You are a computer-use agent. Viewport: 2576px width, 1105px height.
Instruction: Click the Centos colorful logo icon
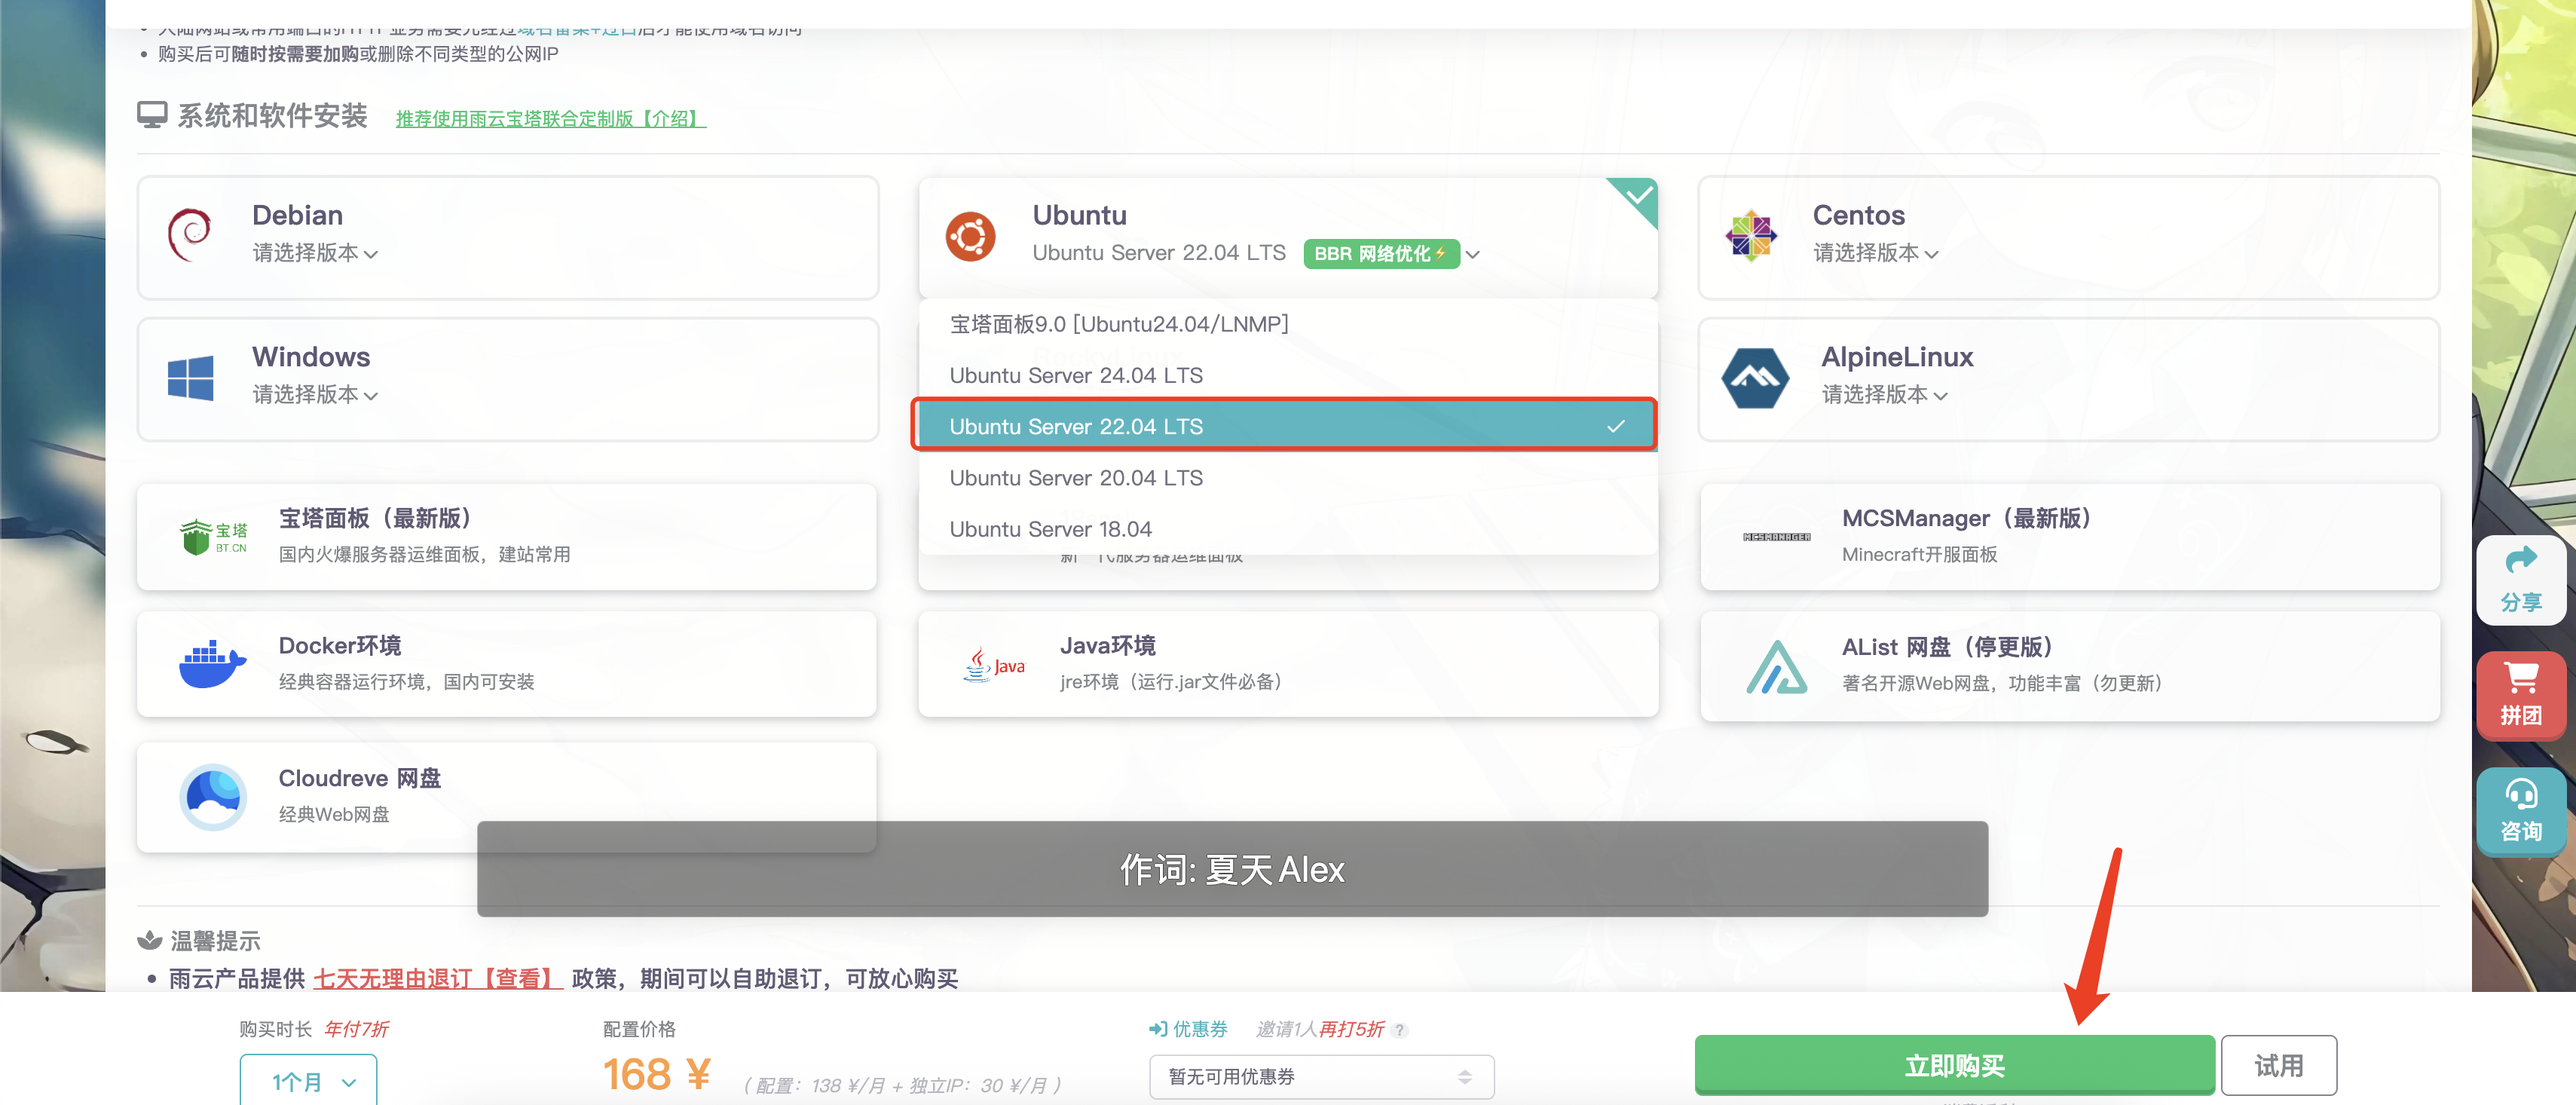[x=1751, y=236]
